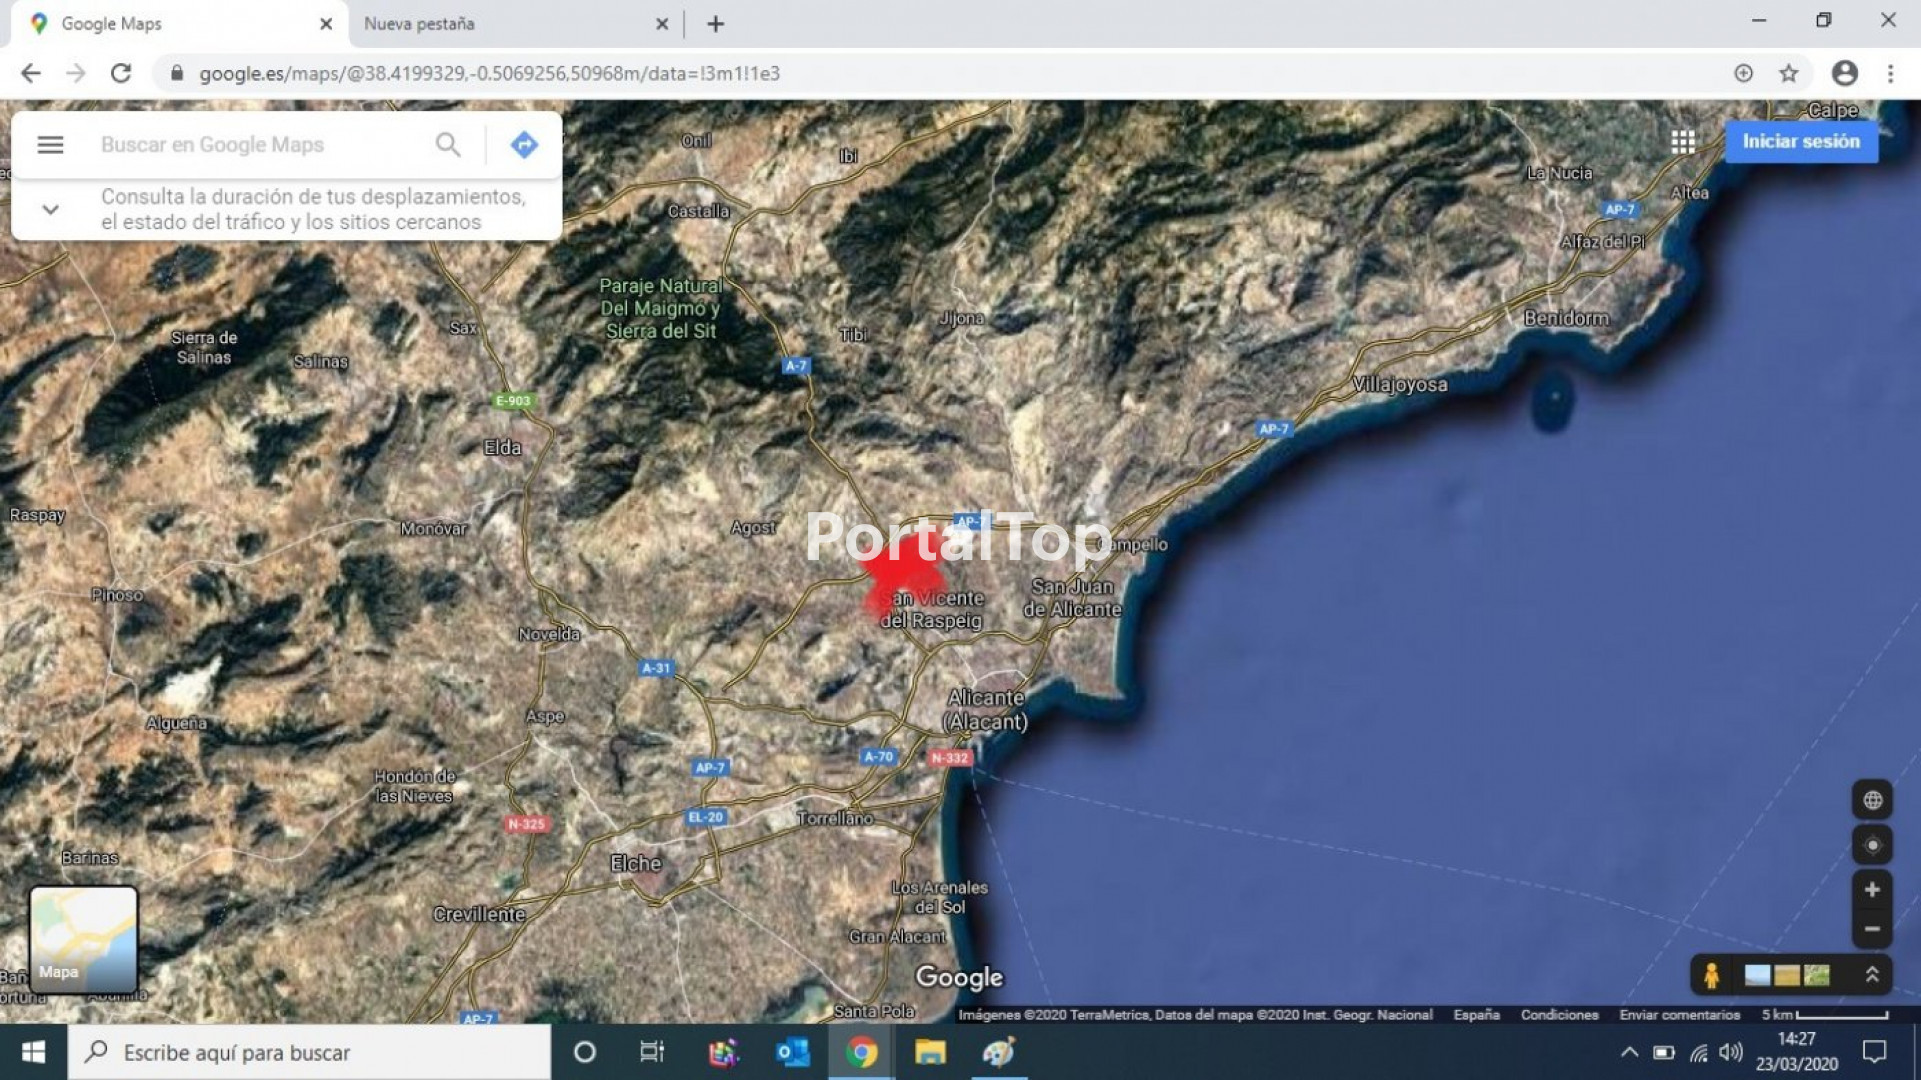Open directions with the blue arrow icon
Screen dimensions: 1921x1080
pyautogui.click(x=524, y=145)
